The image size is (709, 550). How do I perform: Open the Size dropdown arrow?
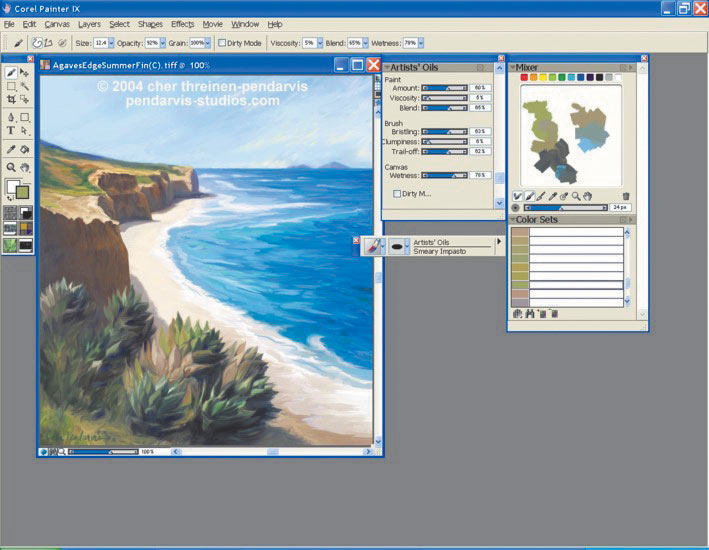tap(111, 43)
